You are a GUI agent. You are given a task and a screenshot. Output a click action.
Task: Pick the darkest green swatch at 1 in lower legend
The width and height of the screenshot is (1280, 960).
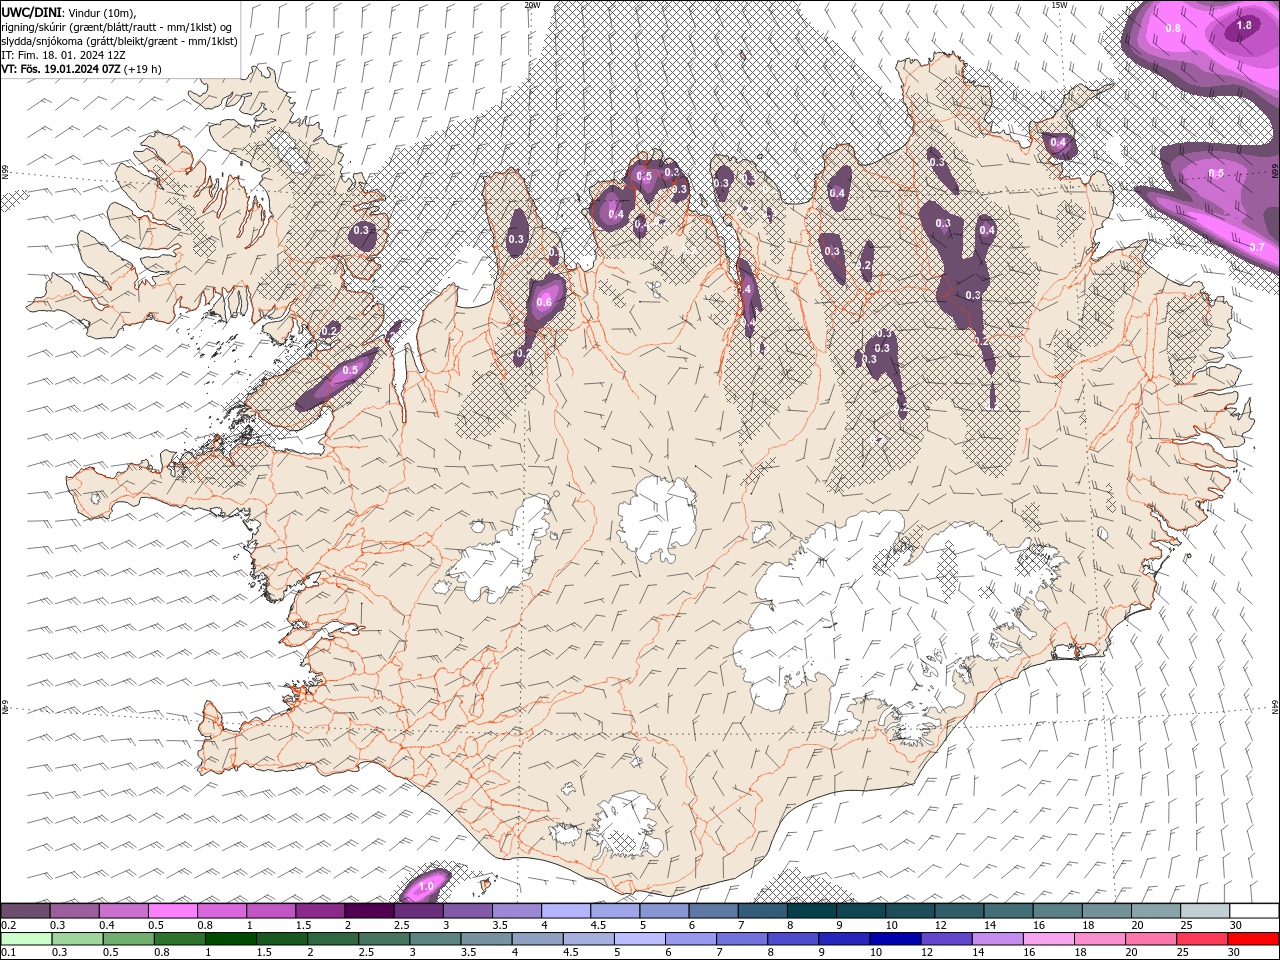pyautogui.click(x=230, y=939)
